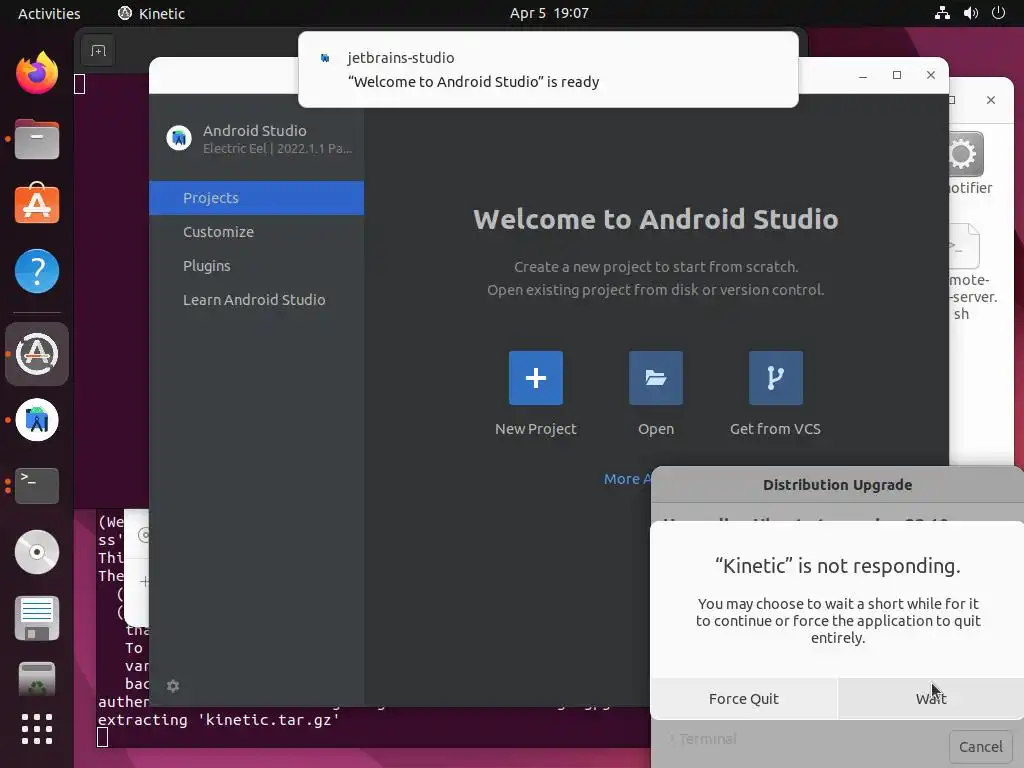The width and height of the screenshot is (1024, 768).
Task: Click the Welcome to Android Studio is ready notification
Action: (x=548, y=69)
